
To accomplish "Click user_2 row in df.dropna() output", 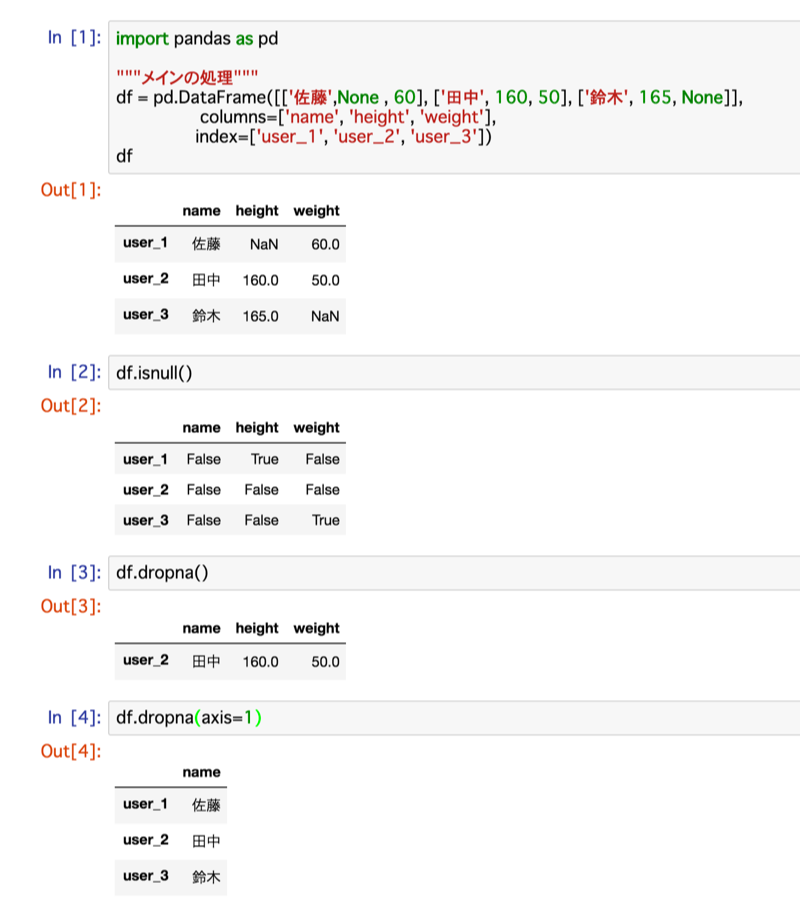I will coord(145,661).
